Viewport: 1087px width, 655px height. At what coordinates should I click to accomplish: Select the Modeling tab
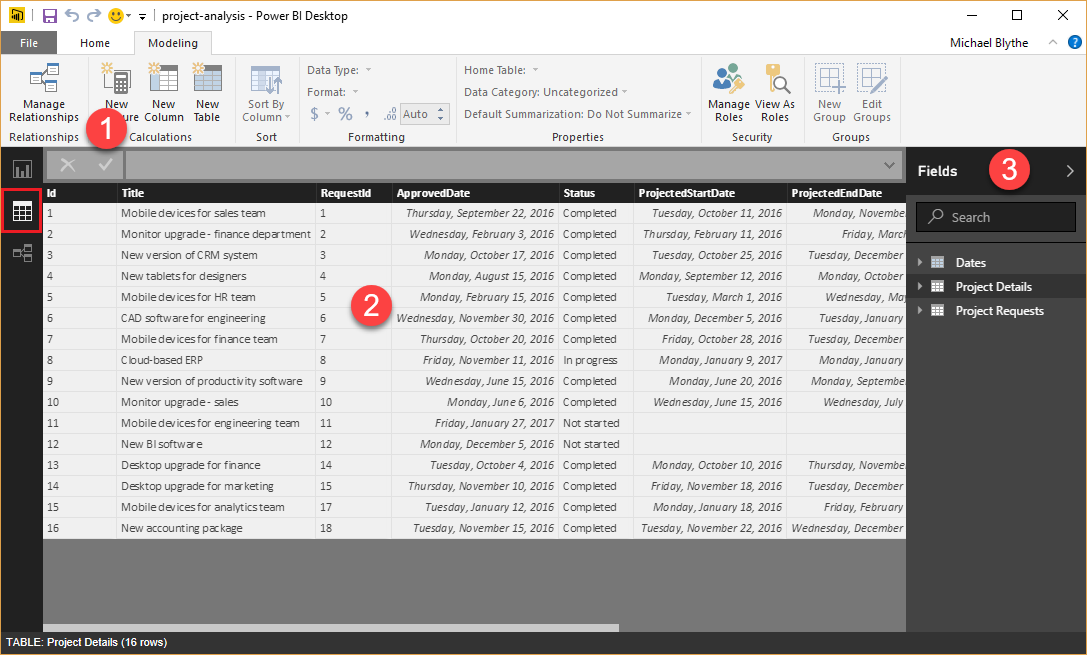(173, 43)
